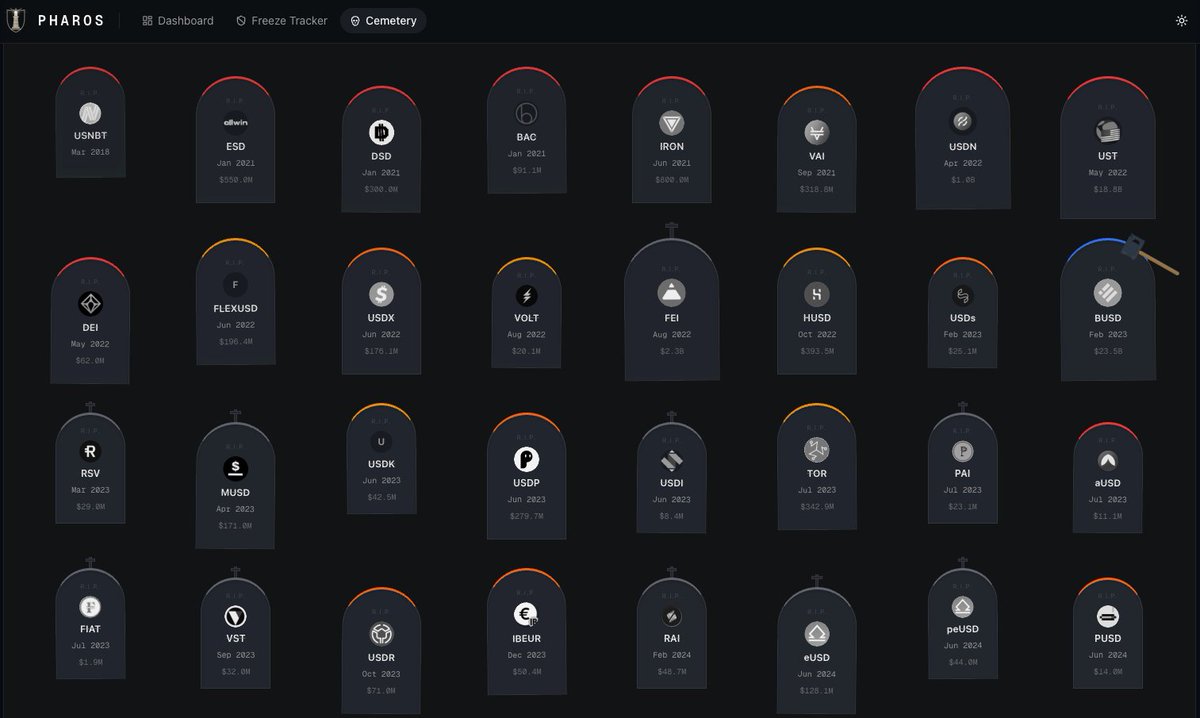Click the VOLT lightning bolt icon

(526, 293)
